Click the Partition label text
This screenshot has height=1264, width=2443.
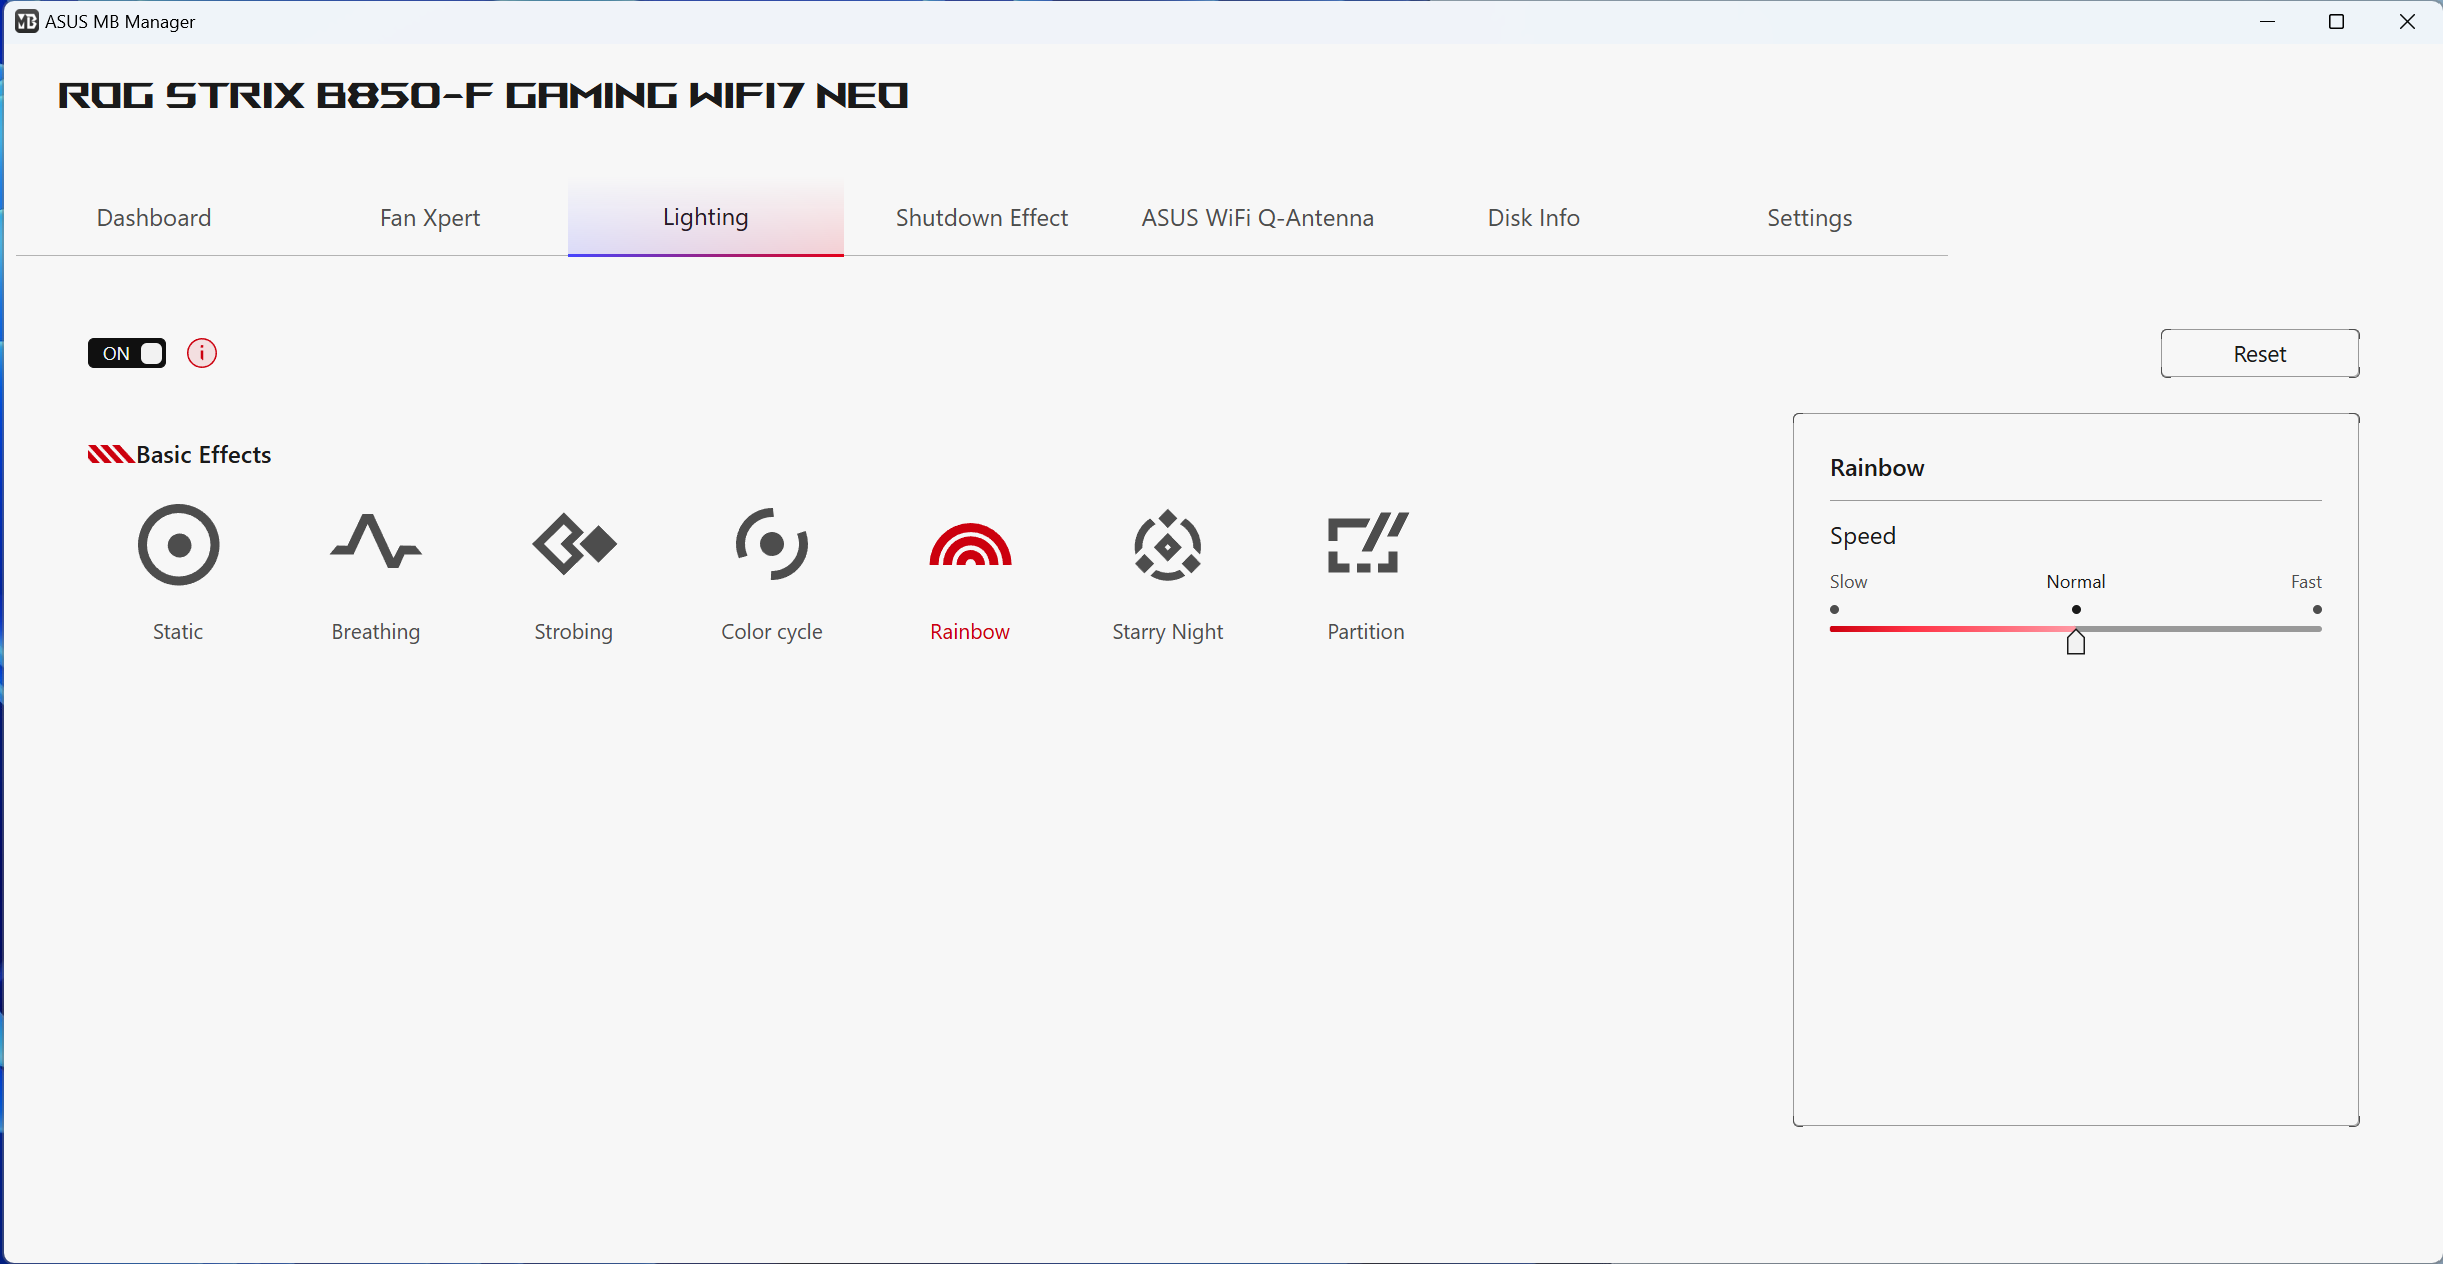pyautogui.click(x=1366, y=632)
